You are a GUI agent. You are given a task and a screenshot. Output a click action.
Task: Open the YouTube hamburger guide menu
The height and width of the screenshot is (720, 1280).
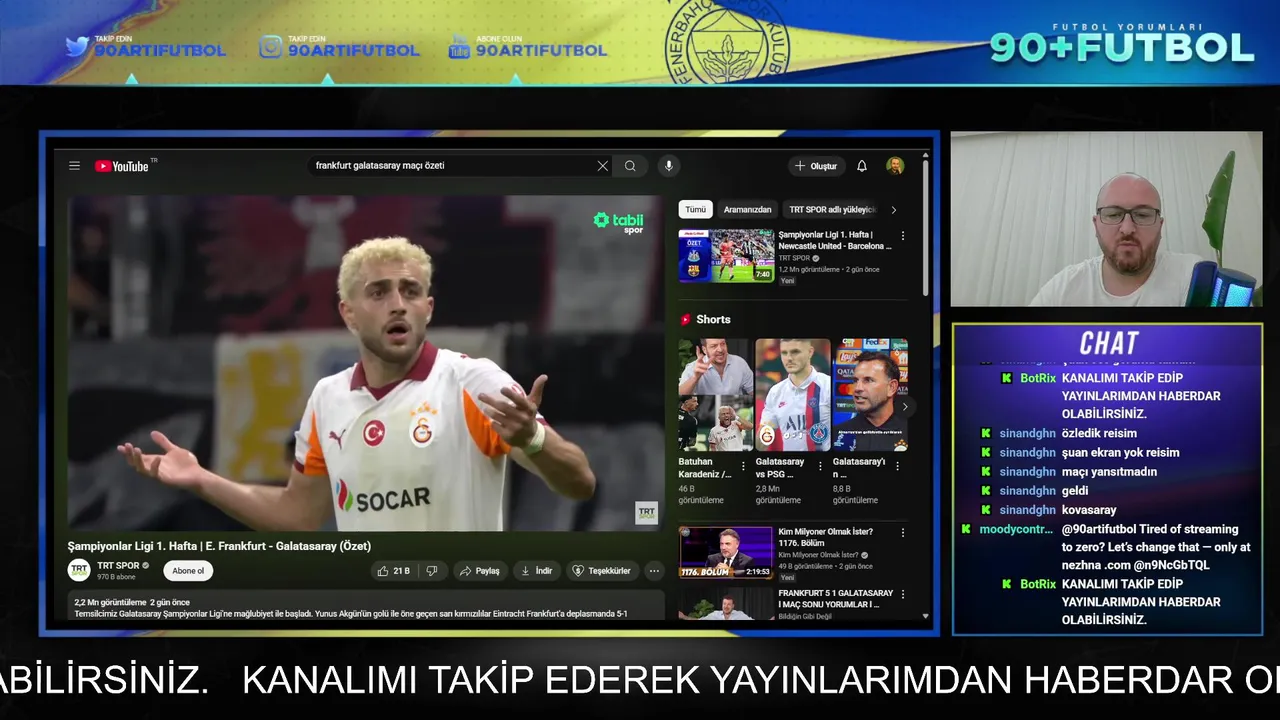pos(74,166)
